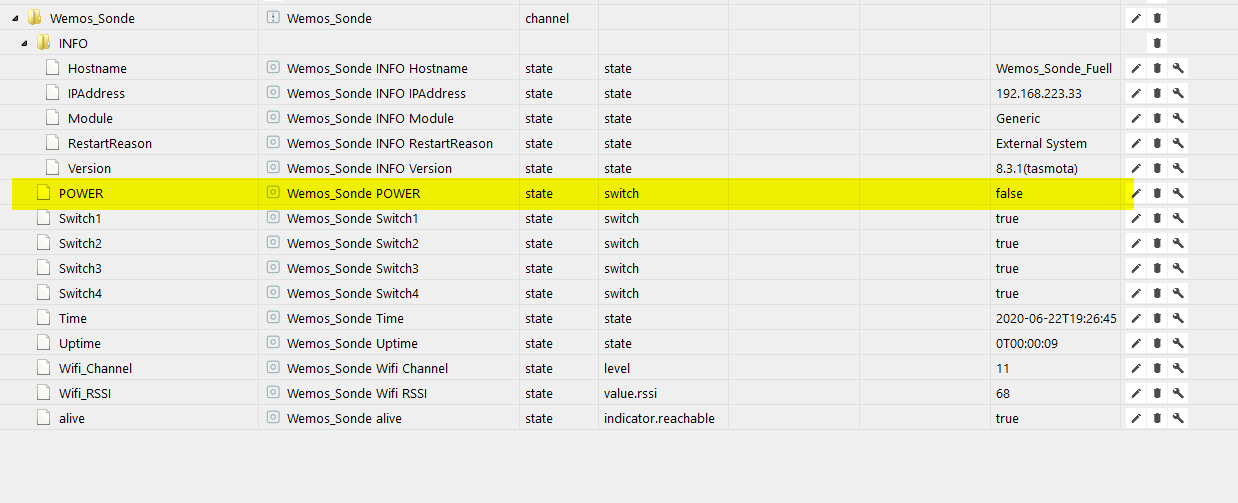Edit the IPAddress object
This screenshot has height=503, width=1238.
1136,93
